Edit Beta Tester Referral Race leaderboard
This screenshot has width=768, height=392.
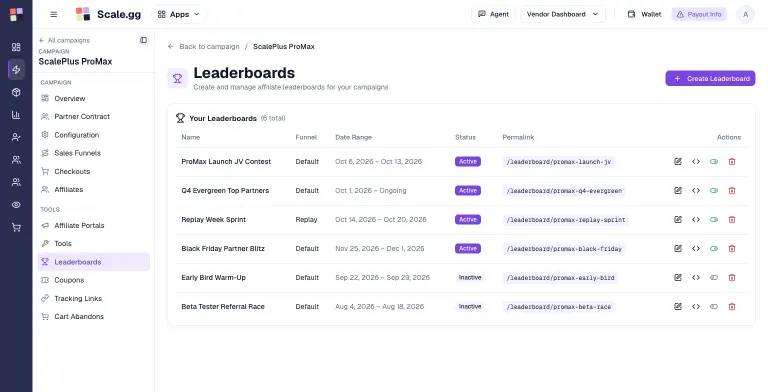pos(678,307)
